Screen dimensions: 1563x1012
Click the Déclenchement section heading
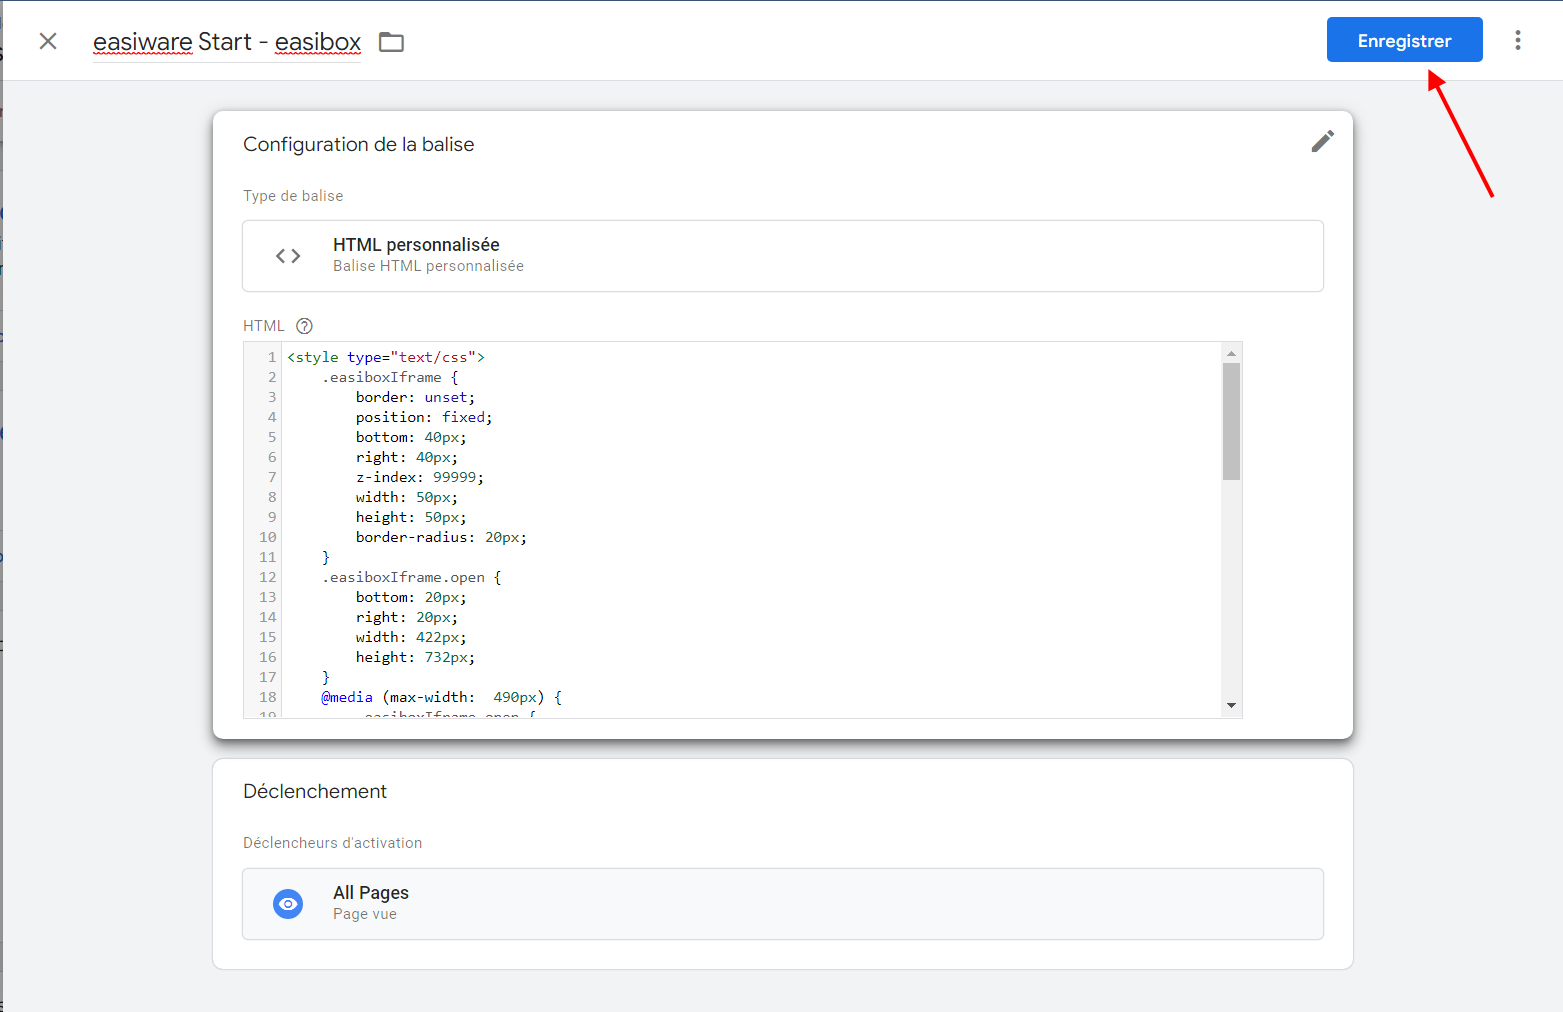[x=315, y=791]
